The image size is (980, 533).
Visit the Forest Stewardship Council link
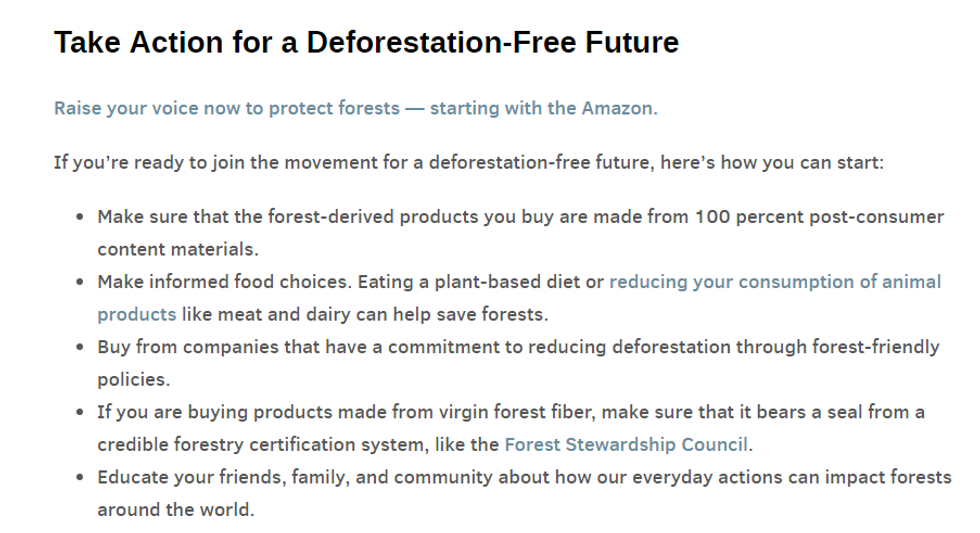coord(626,444)
